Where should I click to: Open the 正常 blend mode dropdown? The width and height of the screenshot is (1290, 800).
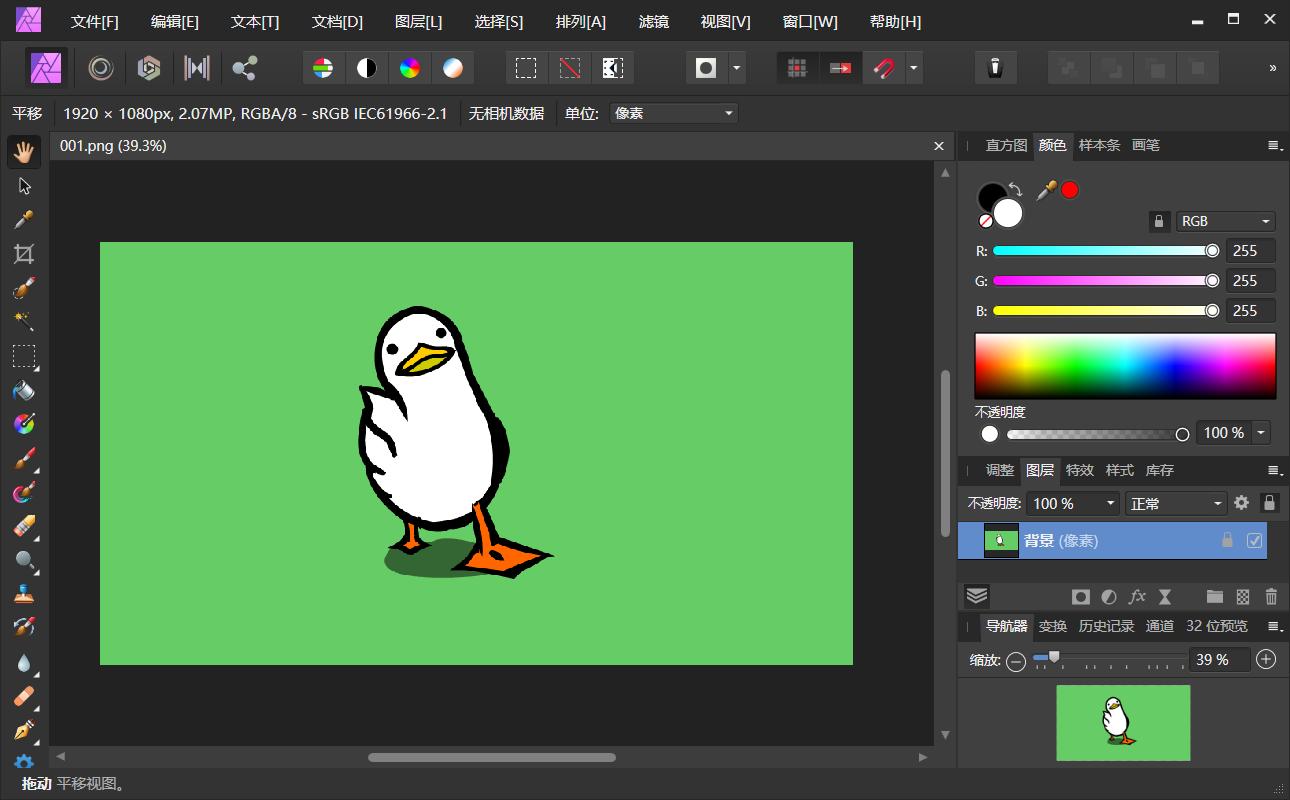1176,503
